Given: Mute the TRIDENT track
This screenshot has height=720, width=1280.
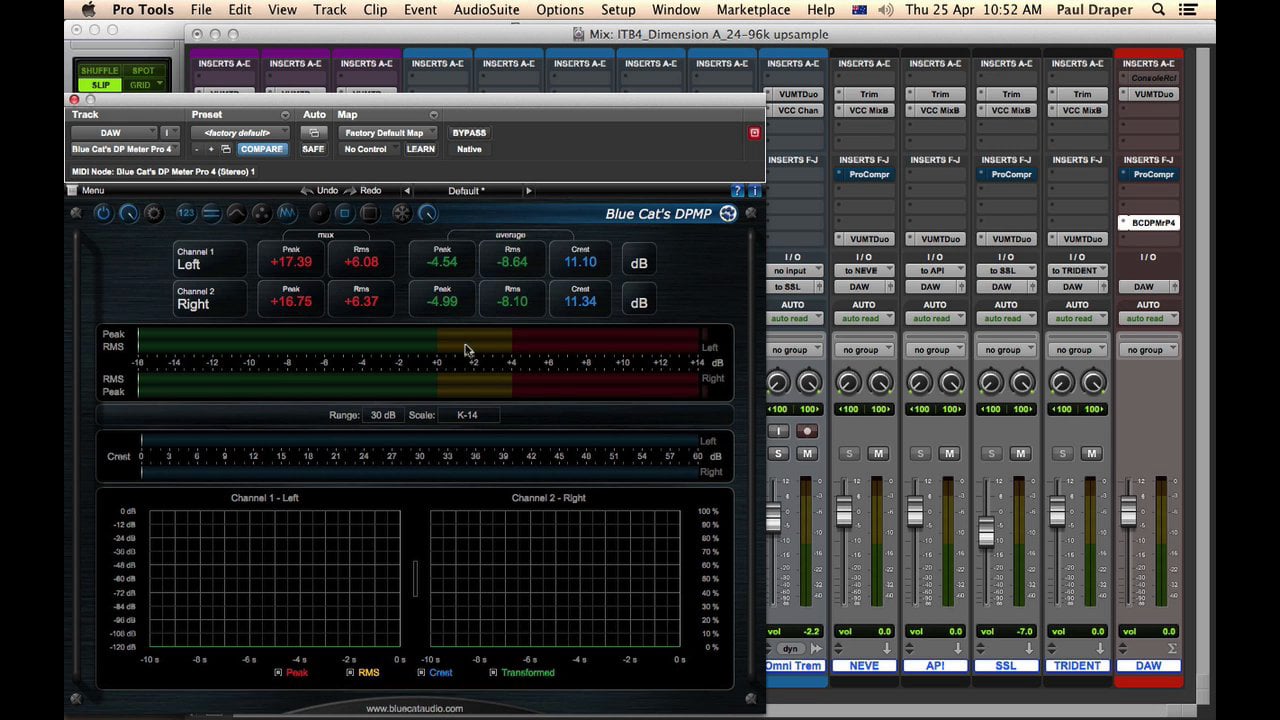Looking at the screenshot, I should click(x=1091, y=454).
